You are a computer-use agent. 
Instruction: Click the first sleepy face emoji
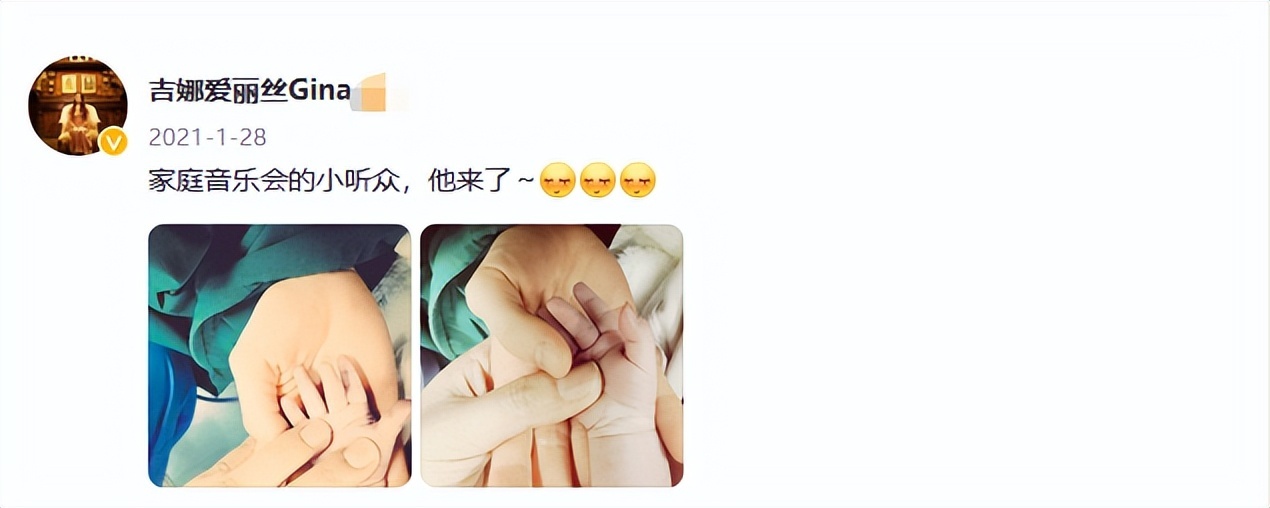coord(557,181)
